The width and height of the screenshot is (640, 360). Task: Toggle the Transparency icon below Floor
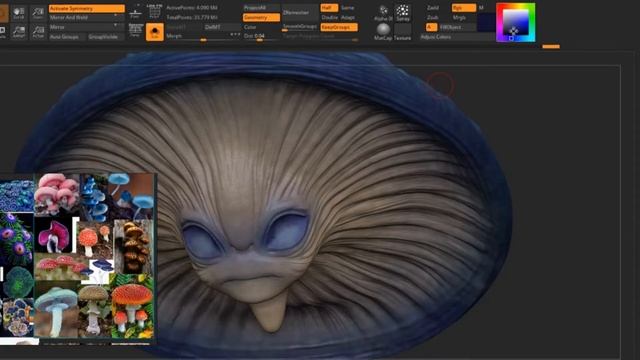click(x=136, y=31)
